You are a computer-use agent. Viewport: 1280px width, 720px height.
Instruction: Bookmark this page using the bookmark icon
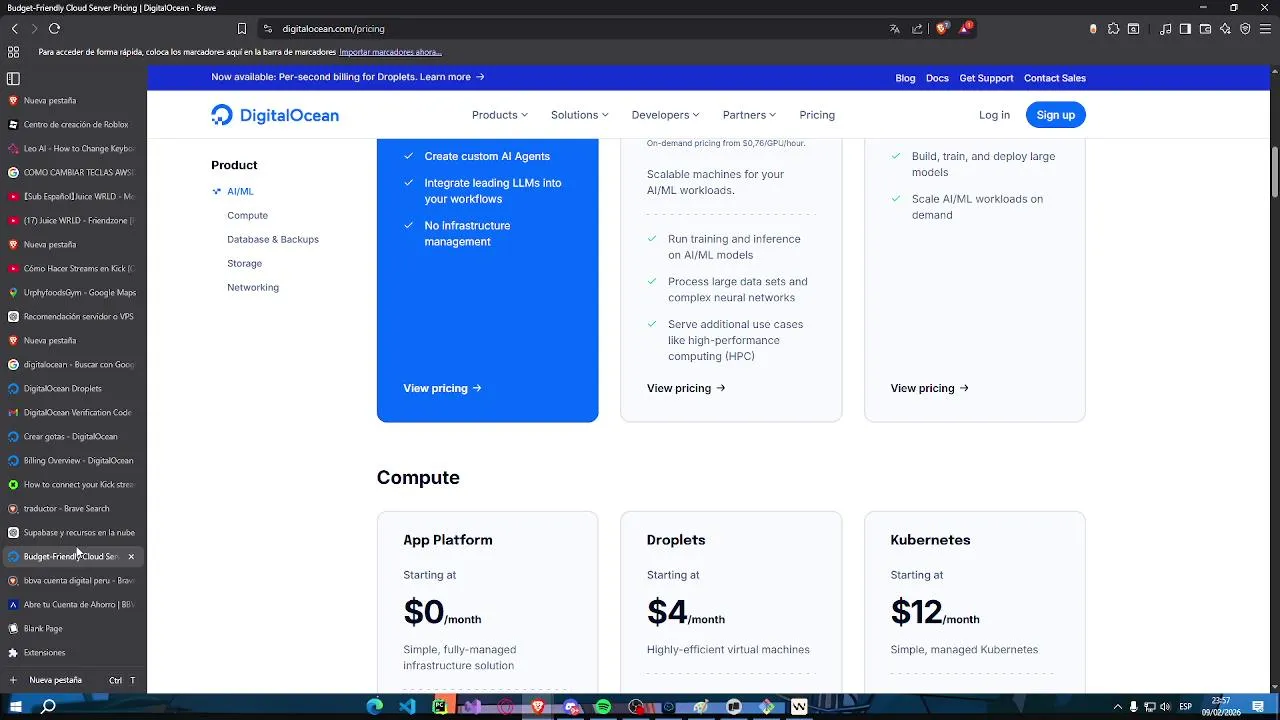coord(241,29)
